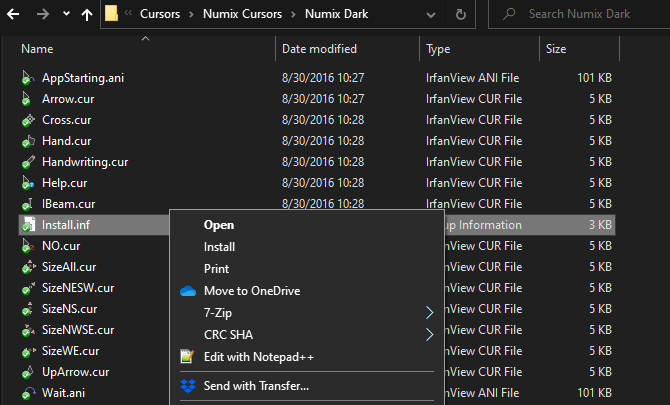
Task: Select the SizeWE.cur file icon
Action: [x=28, y=351]
